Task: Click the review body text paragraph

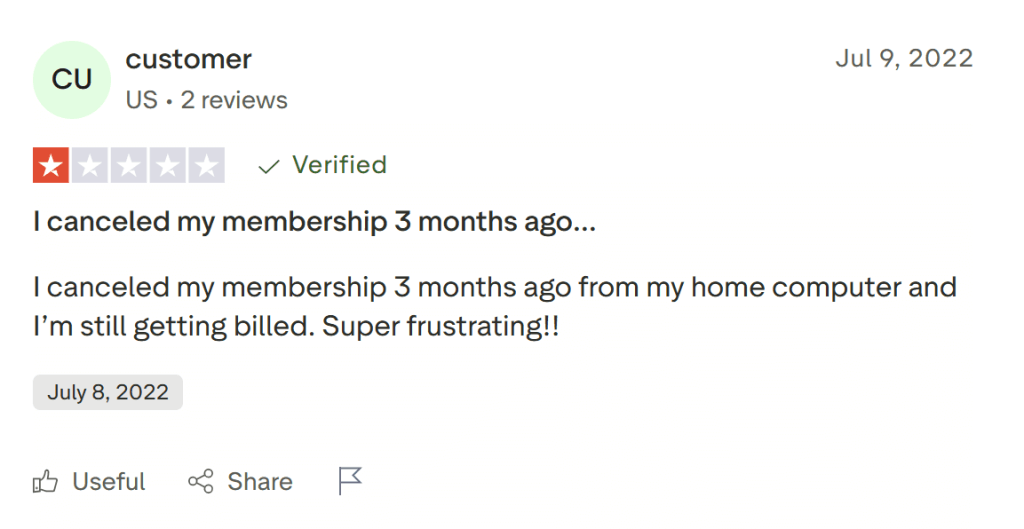Action: pyautogui.click(x=494, y=307)
